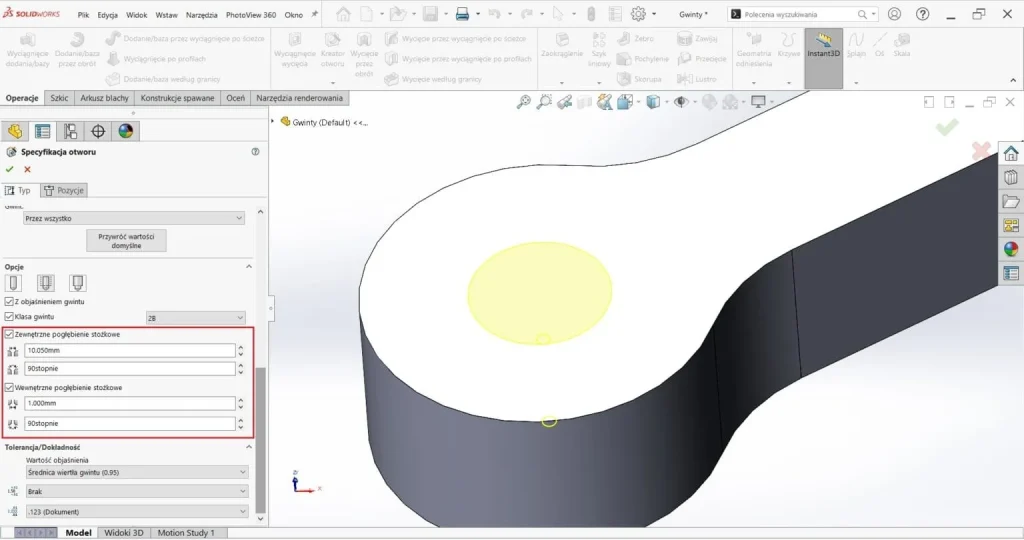
Task: Click the user login account icon
Action: coord(894,14)
